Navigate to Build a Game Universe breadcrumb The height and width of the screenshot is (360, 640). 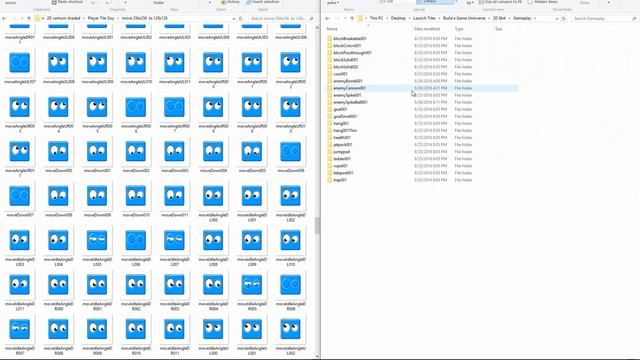coord(464,18)
